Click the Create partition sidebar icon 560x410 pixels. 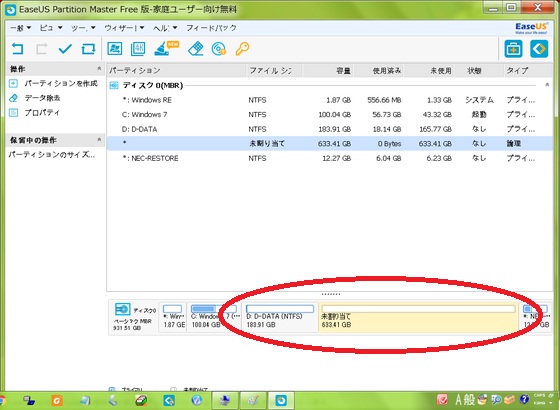click(x=13, y=84)
